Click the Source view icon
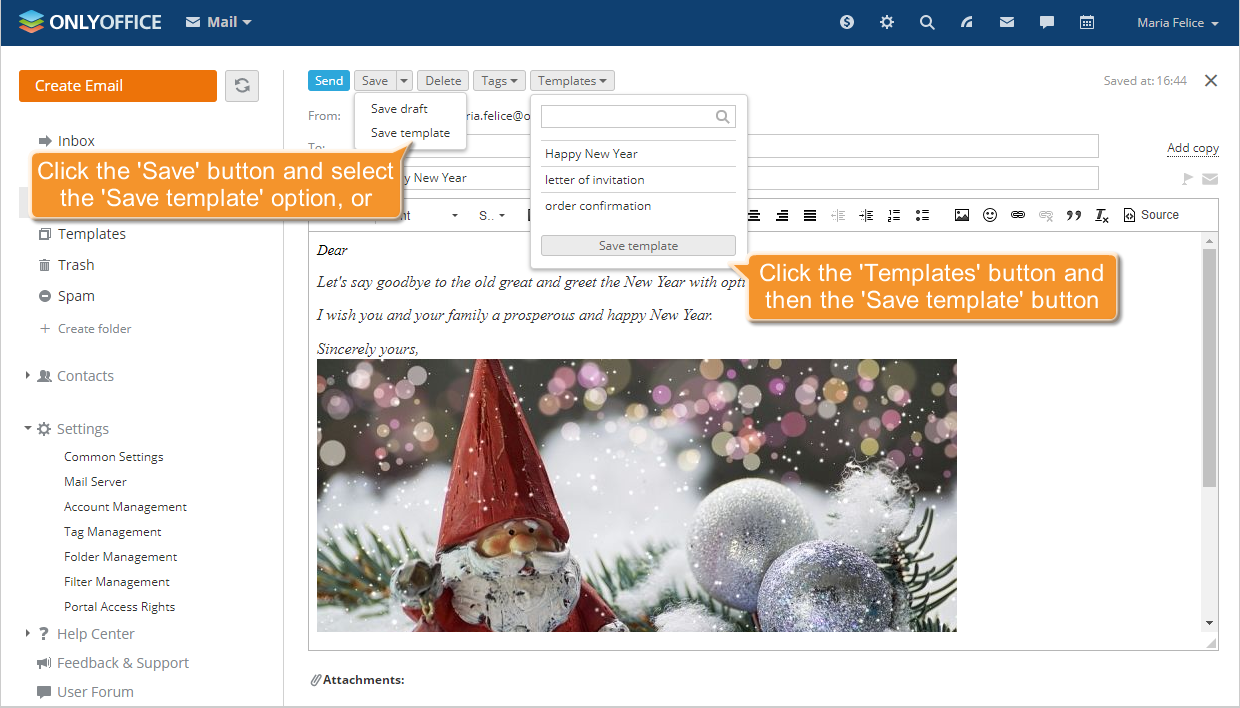Screen dimensions: 1240x708 (1151, 215)
